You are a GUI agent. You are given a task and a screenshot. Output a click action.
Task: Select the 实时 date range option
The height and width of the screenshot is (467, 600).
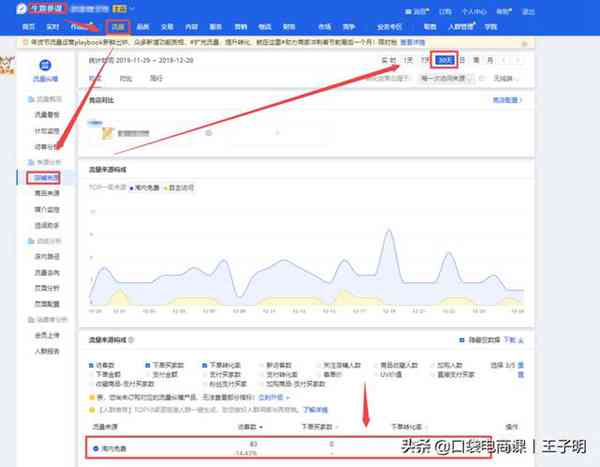click(x=389, y=60)
